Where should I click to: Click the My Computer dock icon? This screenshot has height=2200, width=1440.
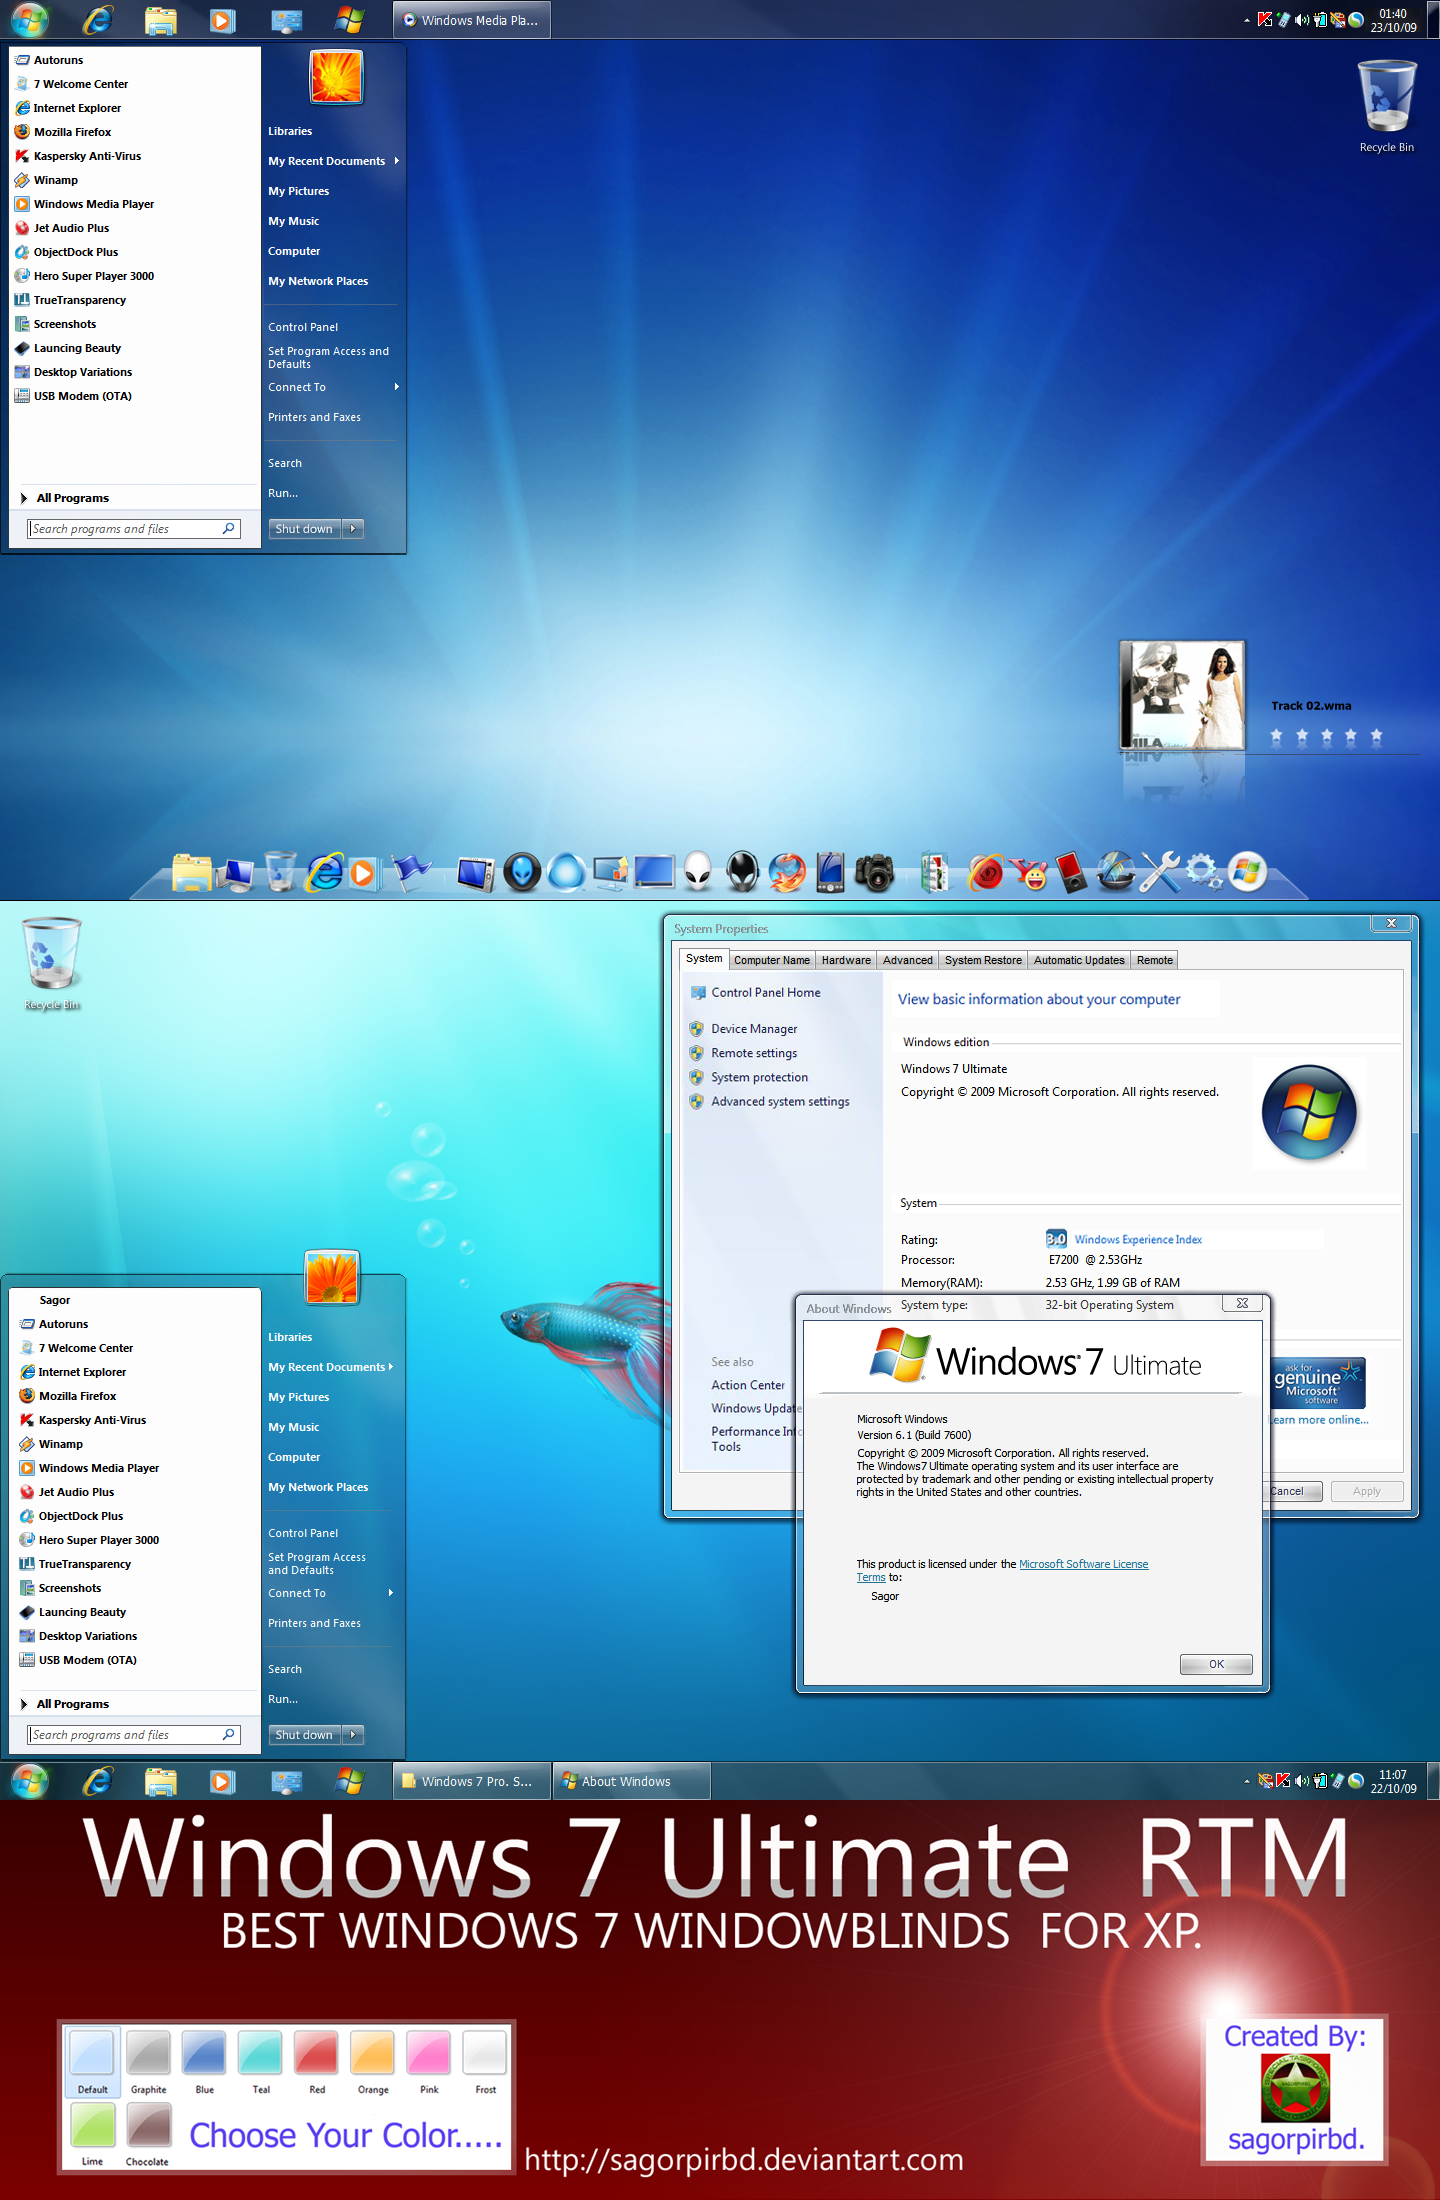(x=237, y=873)
